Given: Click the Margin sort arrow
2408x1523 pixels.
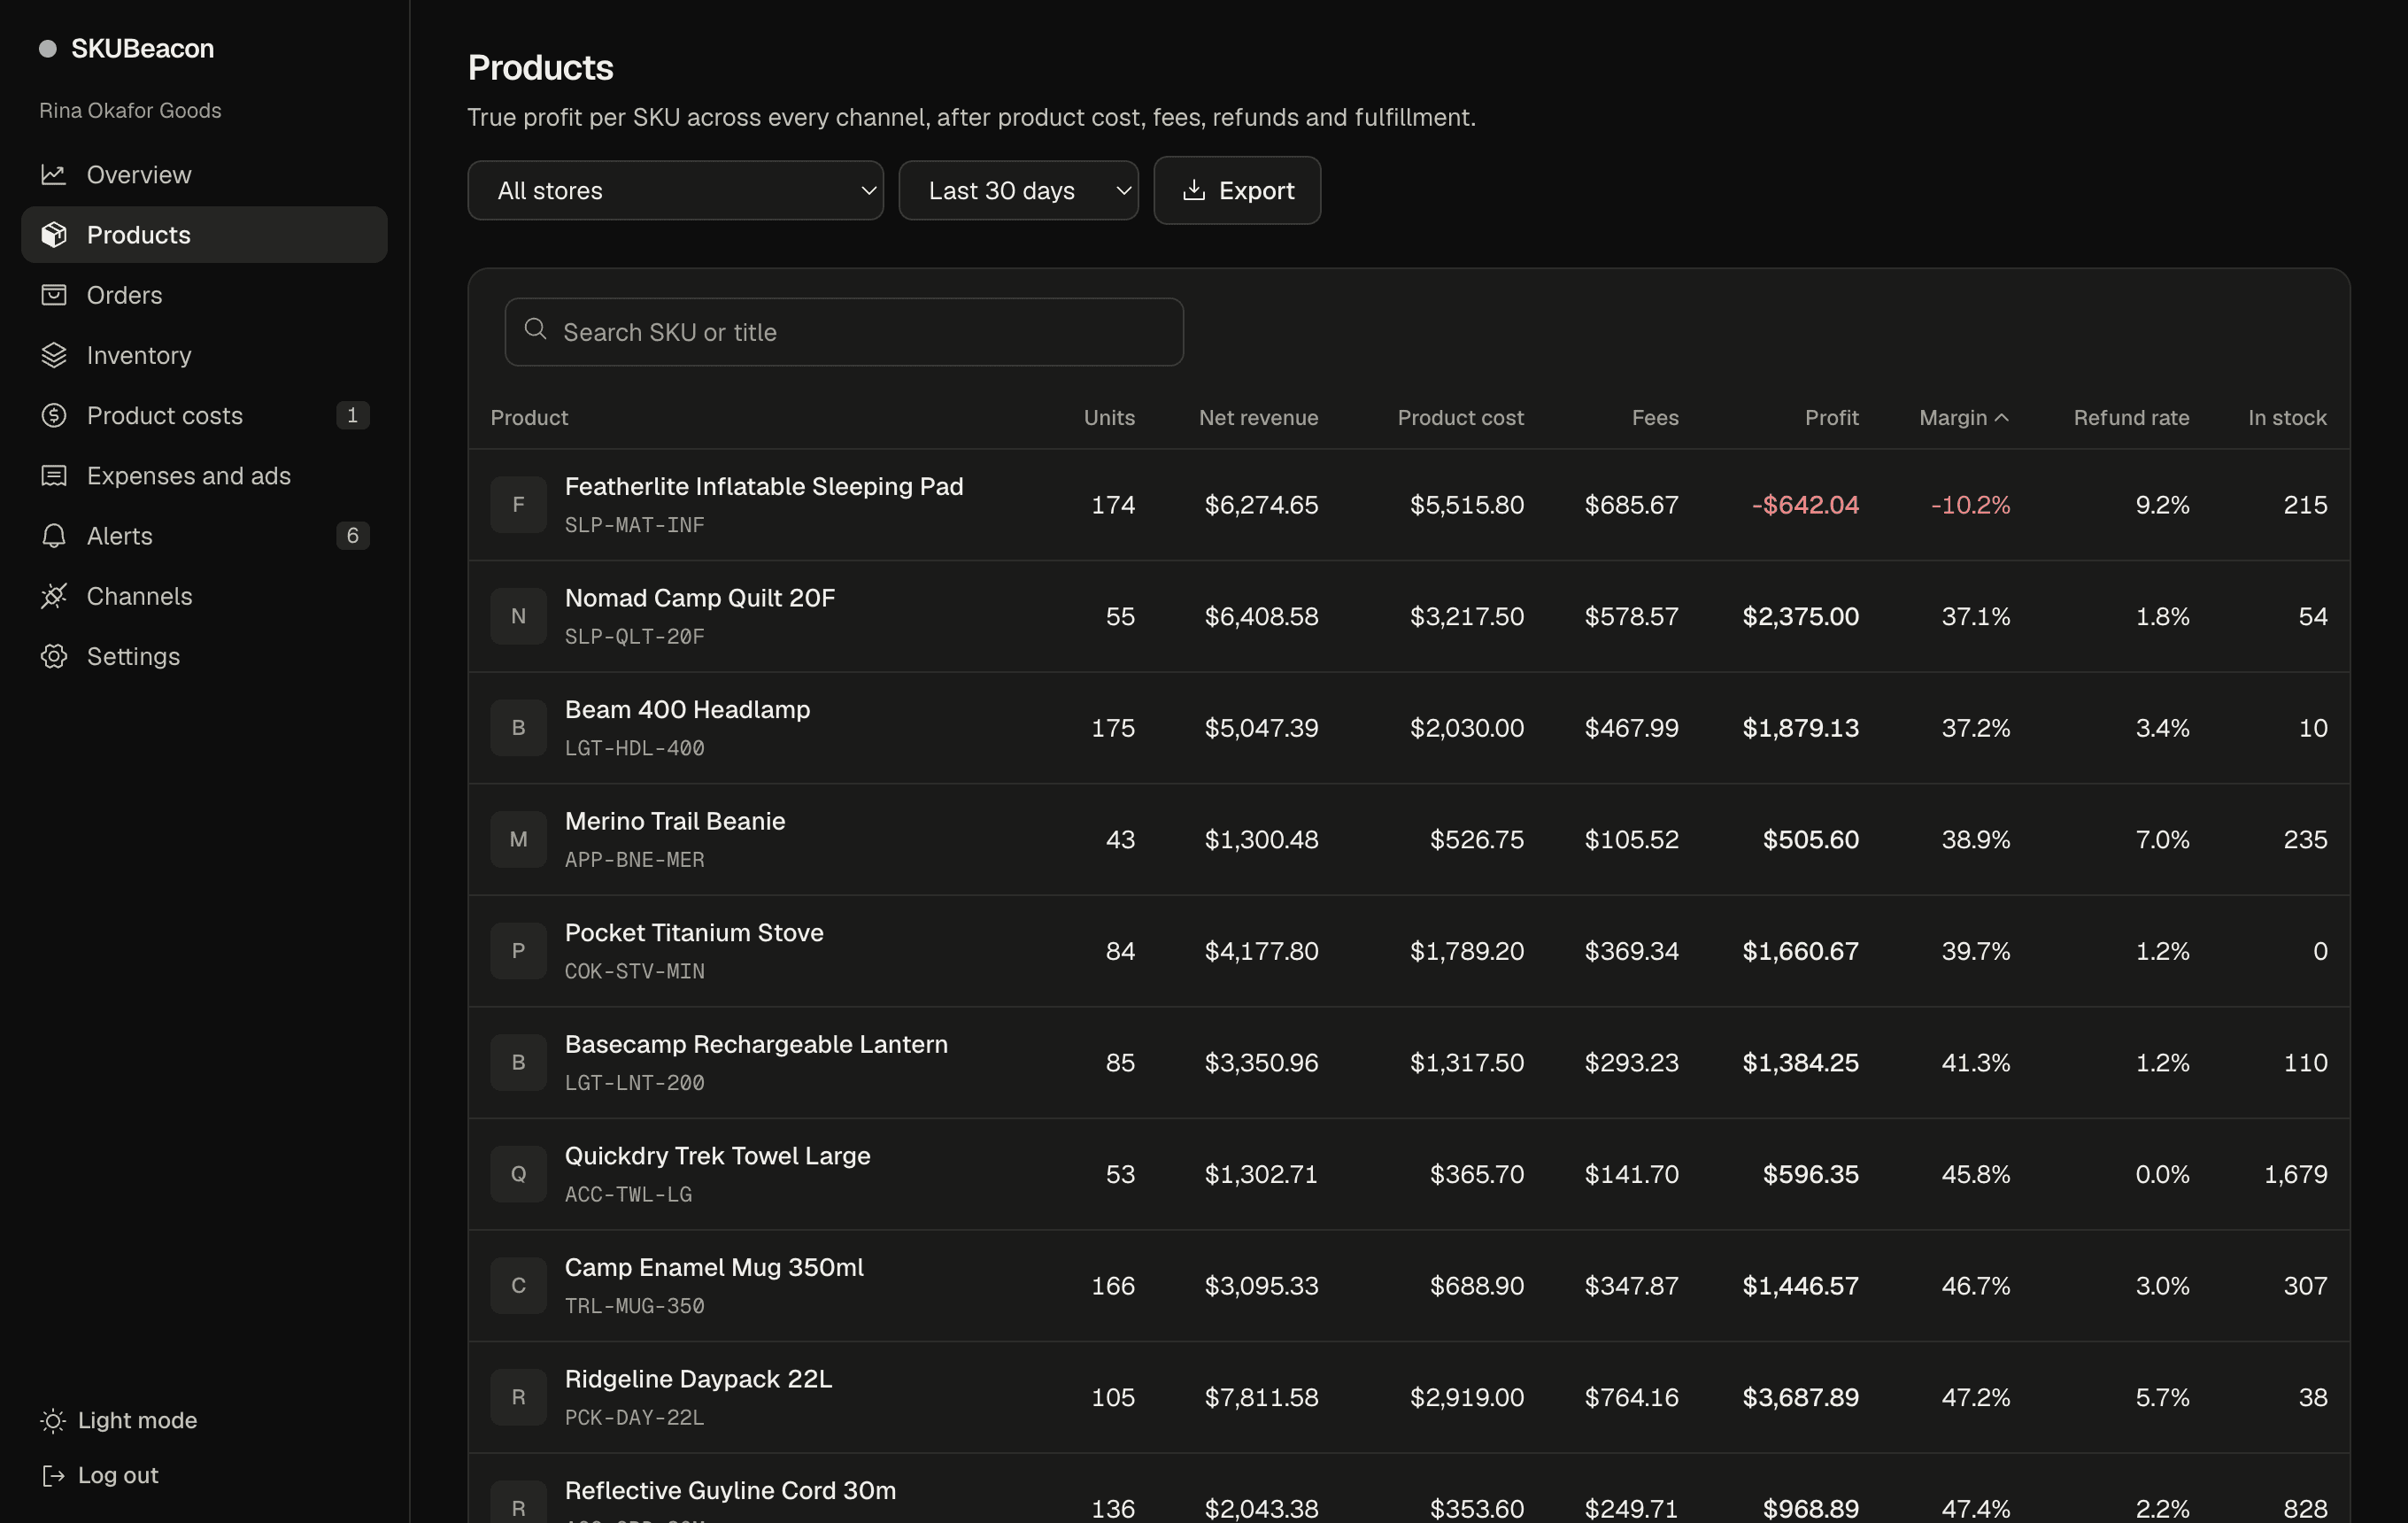Looking at the screenshot, I should click(x=2002, y=418).
